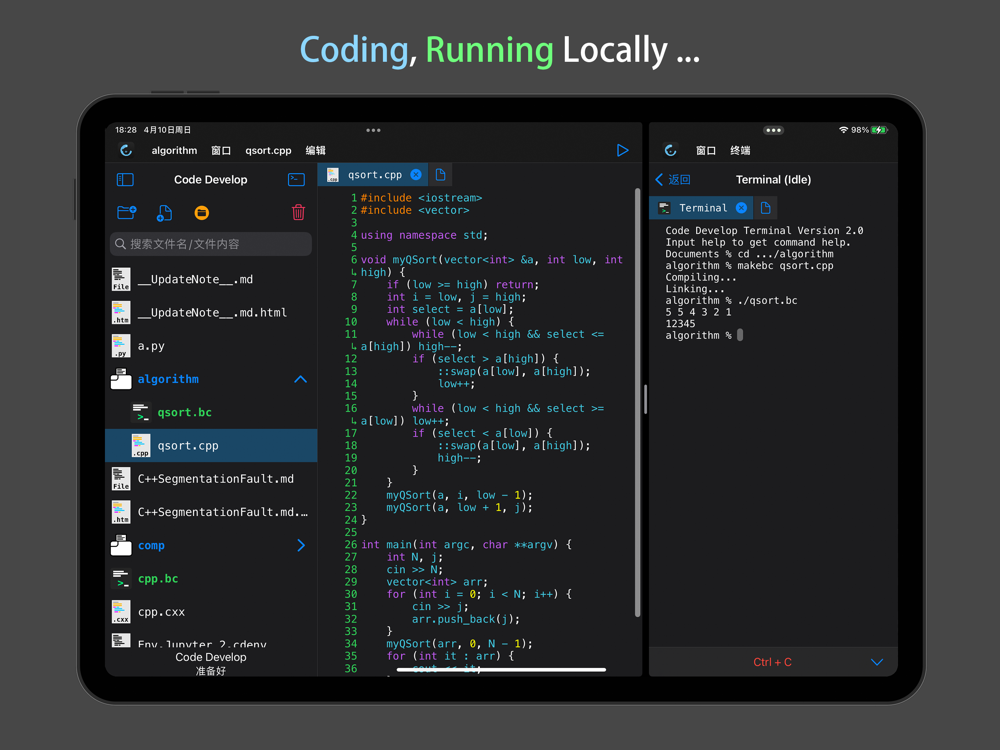The width and height of the screenshot is (1000, 750).
Task: Click the file search input field
Action: [211, 244]
